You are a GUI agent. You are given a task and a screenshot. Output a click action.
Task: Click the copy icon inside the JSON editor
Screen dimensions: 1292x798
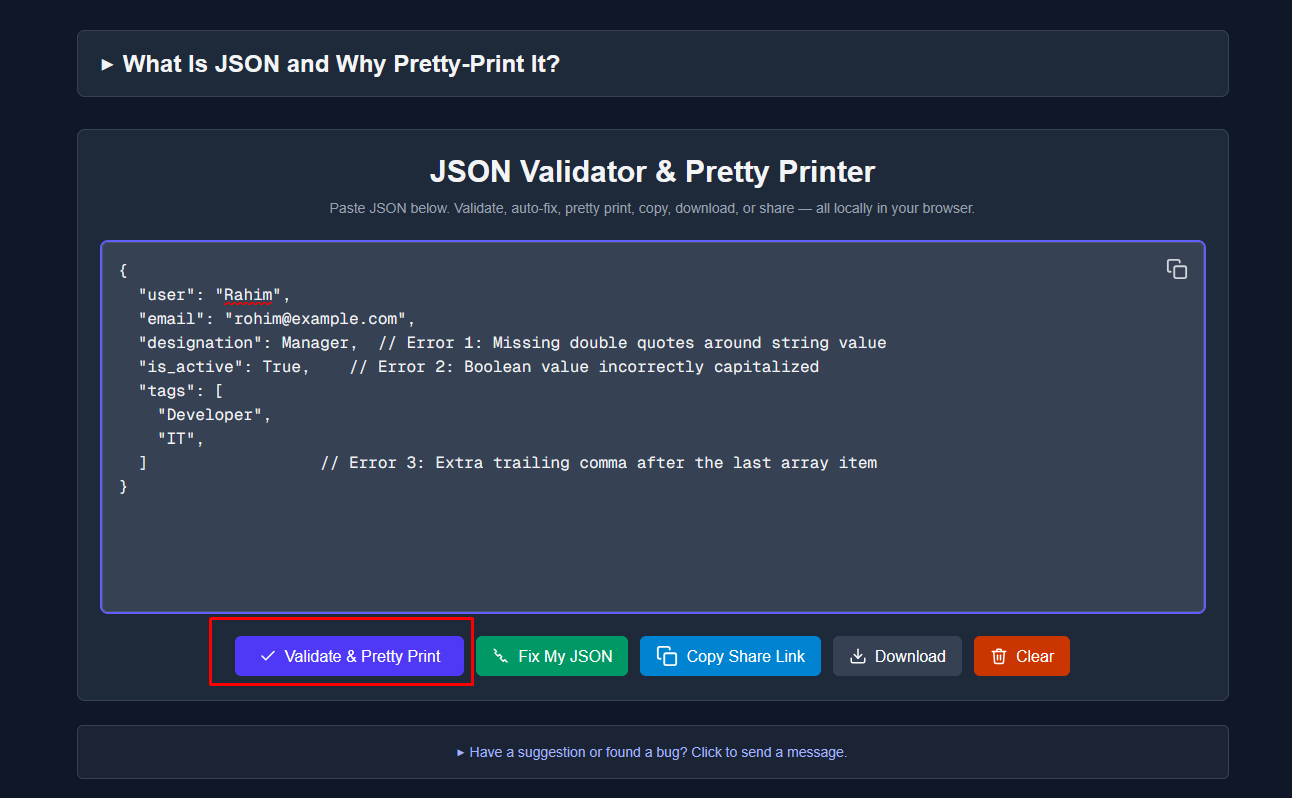(x=1176, y=268)
